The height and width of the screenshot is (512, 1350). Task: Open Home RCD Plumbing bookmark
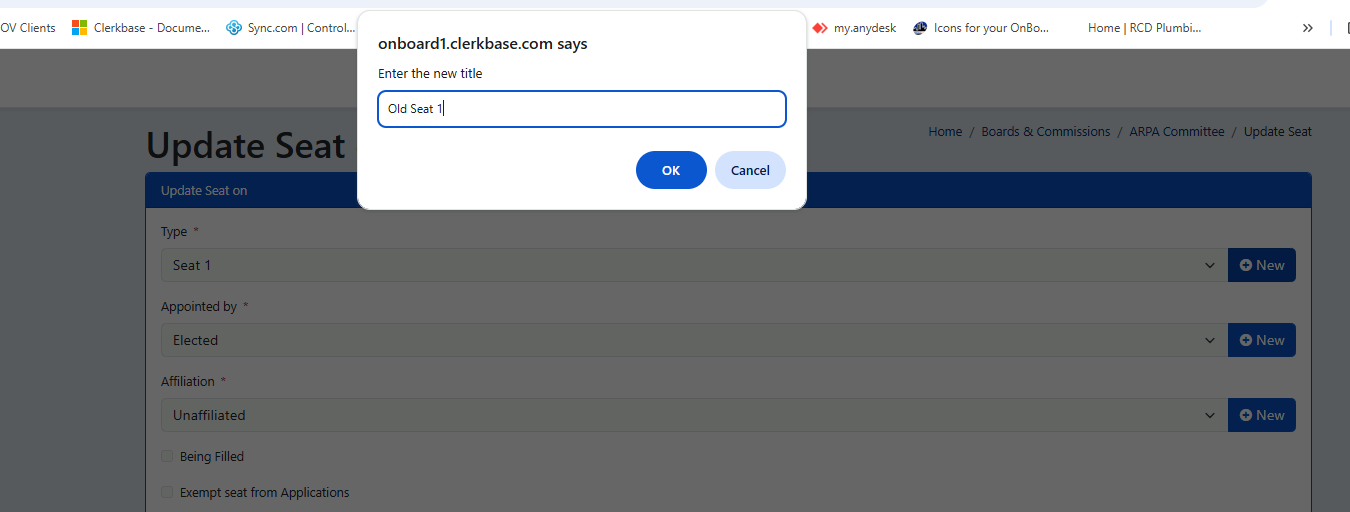tap(1144, 28)
